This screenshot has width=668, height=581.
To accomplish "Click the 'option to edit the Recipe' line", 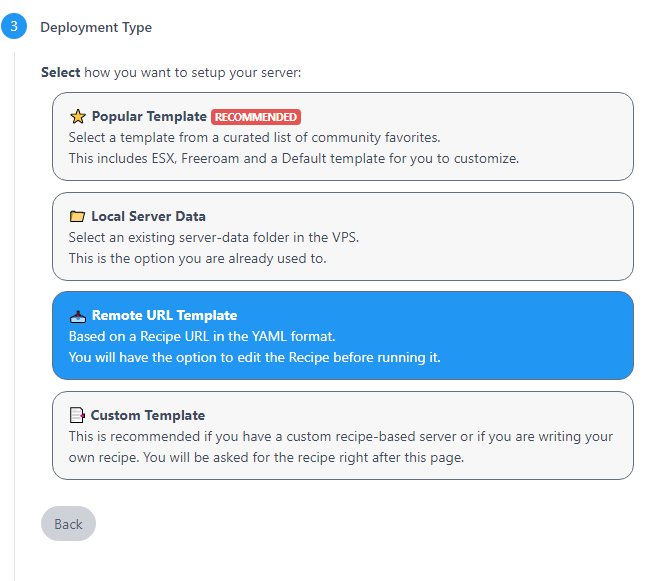I will [254, 357].
